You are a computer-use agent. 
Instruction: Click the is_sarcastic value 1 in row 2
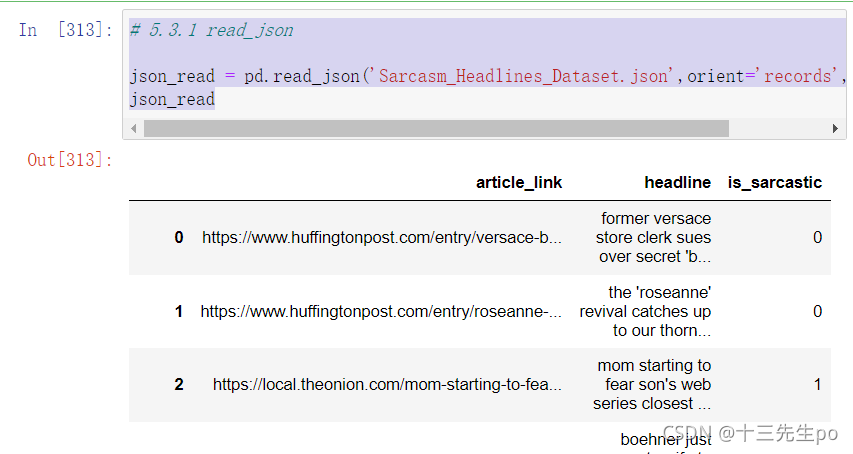[x=817, y=384]
